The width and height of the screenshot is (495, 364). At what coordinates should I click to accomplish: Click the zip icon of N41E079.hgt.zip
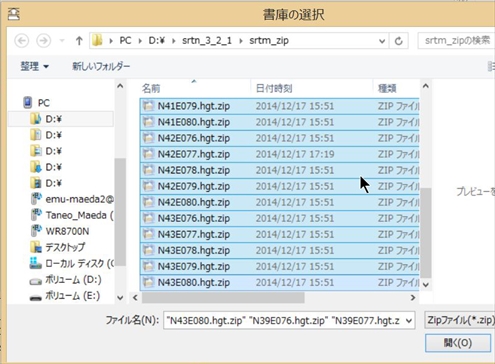[x=148, y=106]
